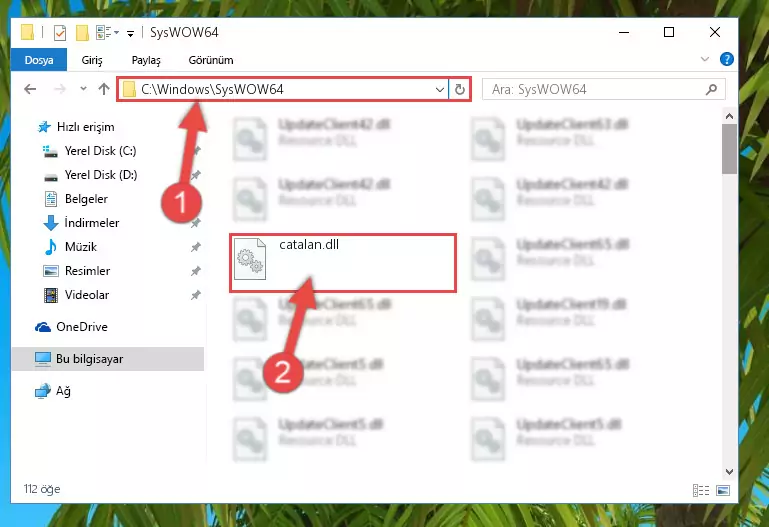
Task: Select Ağ network item
Action: point(63,391)
